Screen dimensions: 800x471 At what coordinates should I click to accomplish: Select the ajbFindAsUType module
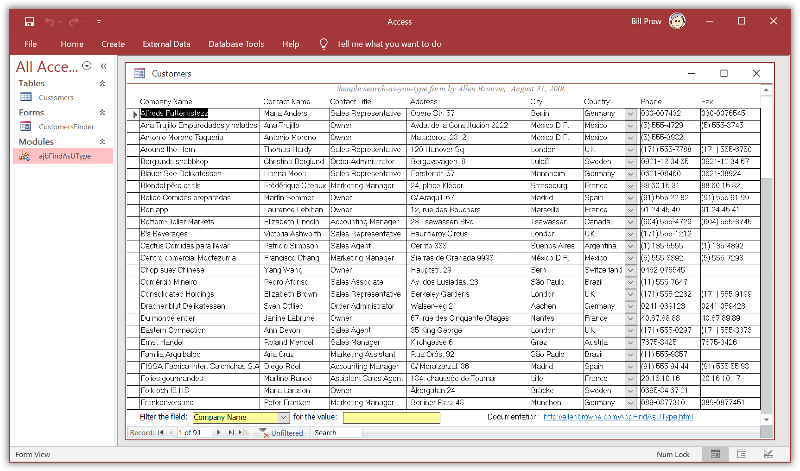pyautogui.click(x=64, y=157)
